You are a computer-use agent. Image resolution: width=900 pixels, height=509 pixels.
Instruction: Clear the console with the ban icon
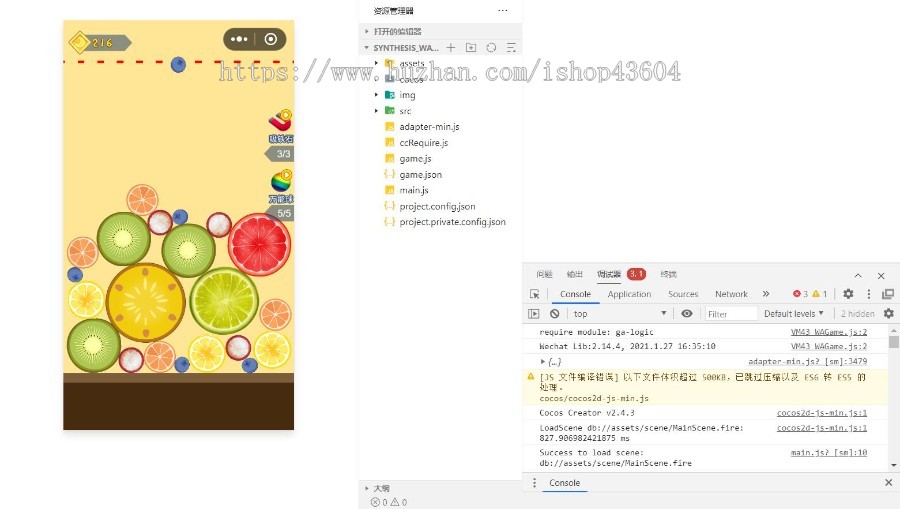[554, 314]
